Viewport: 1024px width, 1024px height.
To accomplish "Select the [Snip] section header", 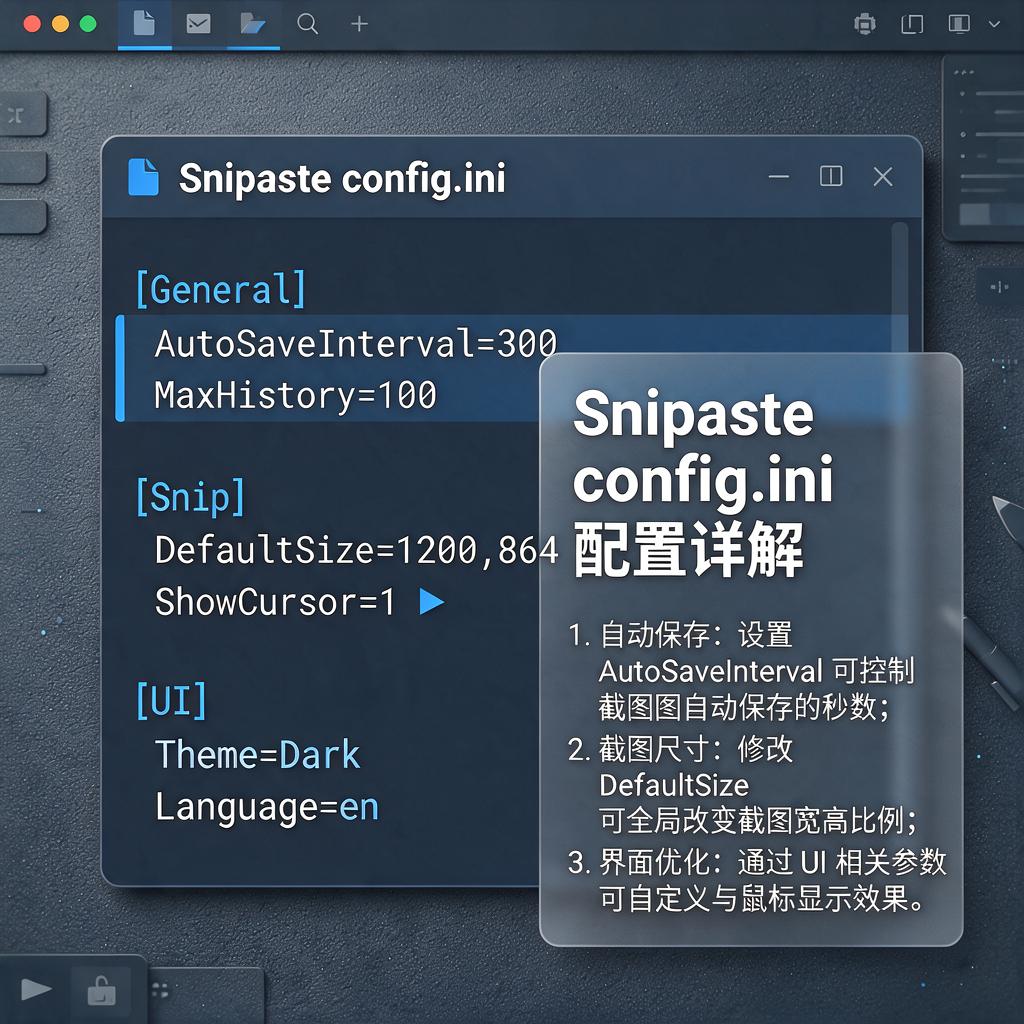I will (190, 496).
